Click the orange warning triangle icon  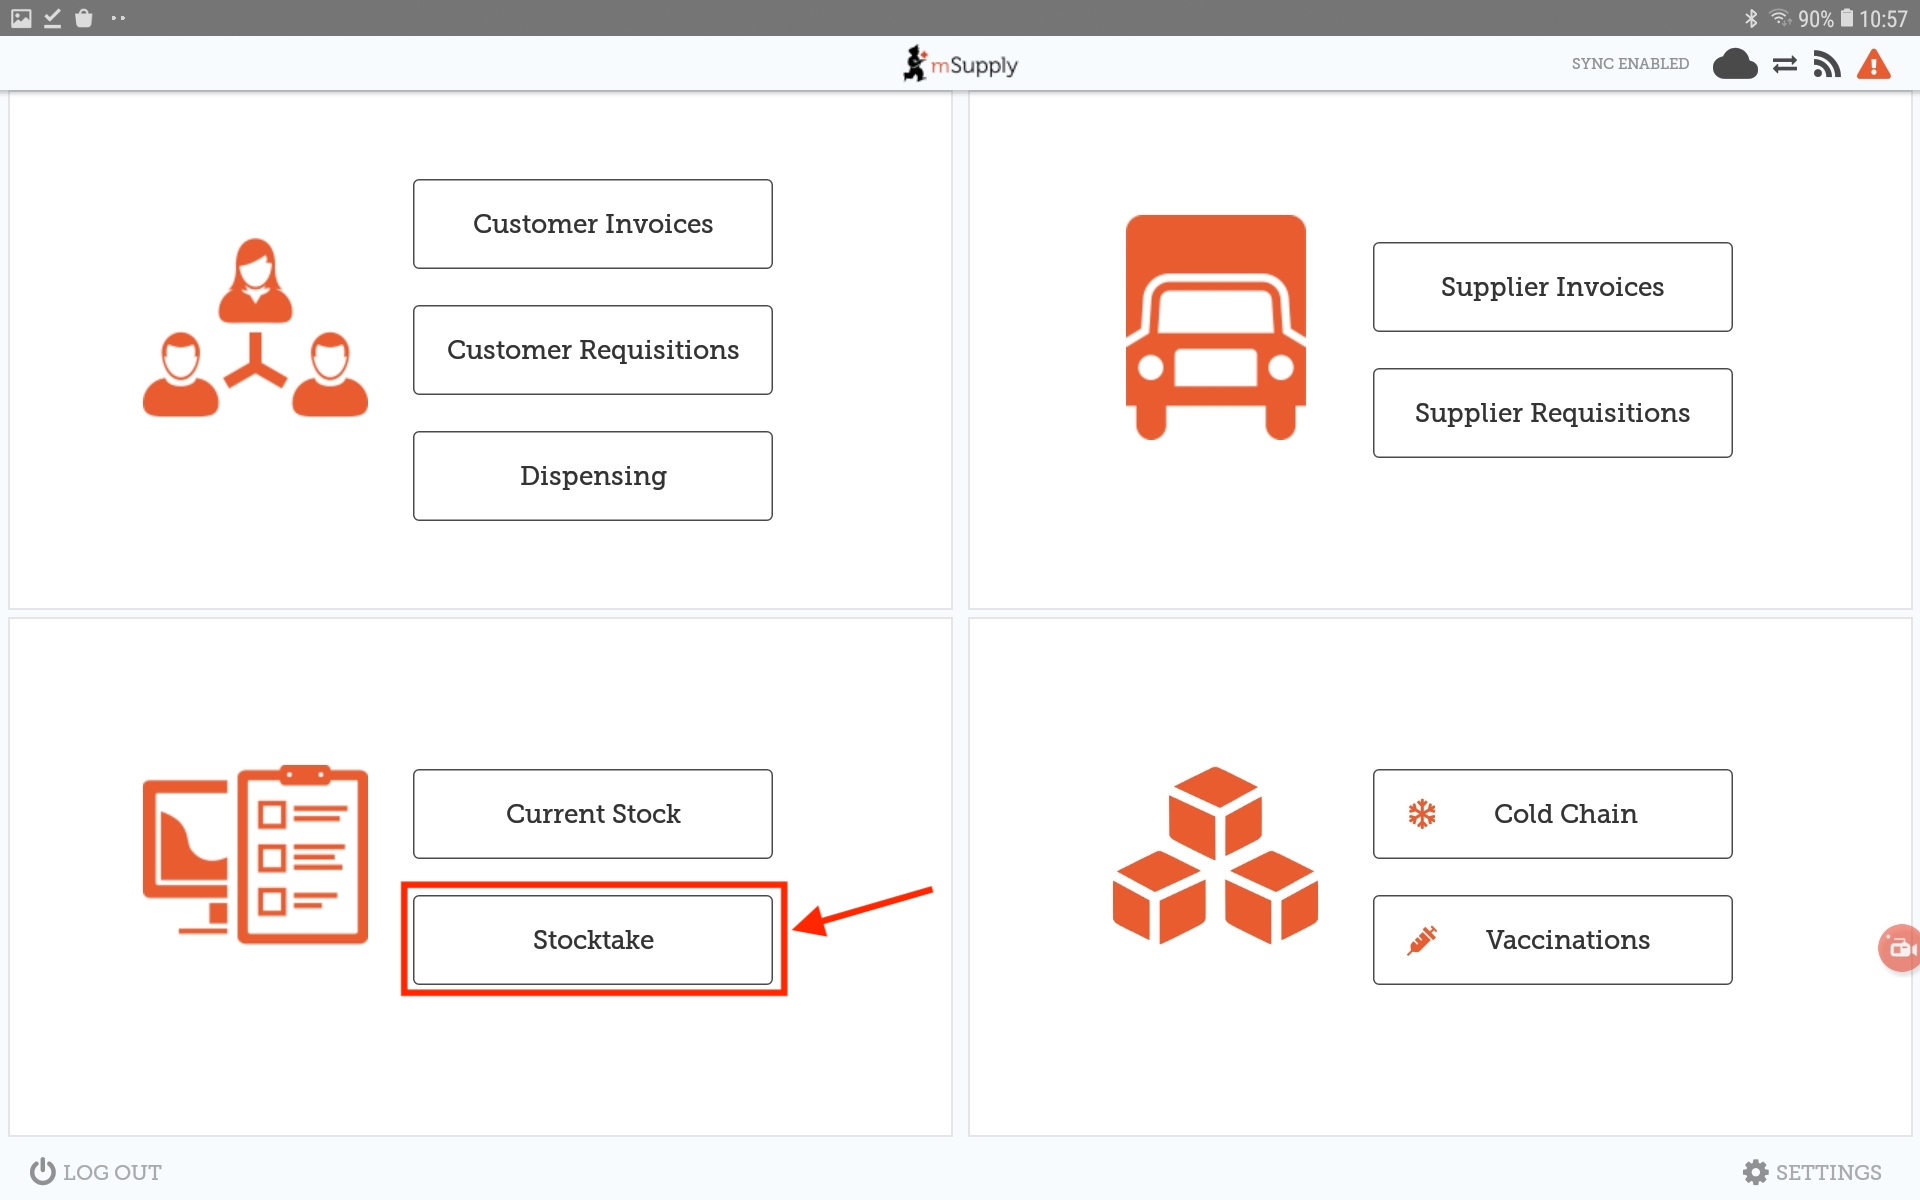click(1873, 65)
